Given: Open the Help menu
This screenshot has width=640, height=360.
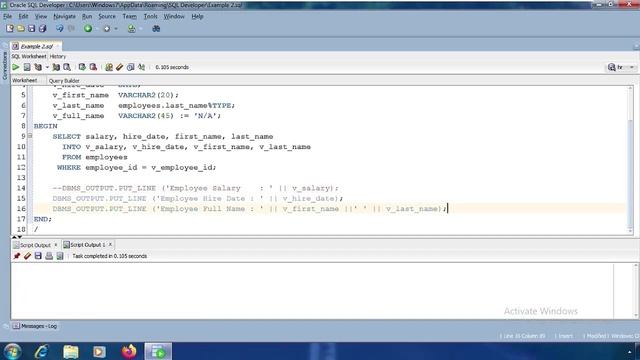Looking at the screenshot, I should [x=197, y=16].
